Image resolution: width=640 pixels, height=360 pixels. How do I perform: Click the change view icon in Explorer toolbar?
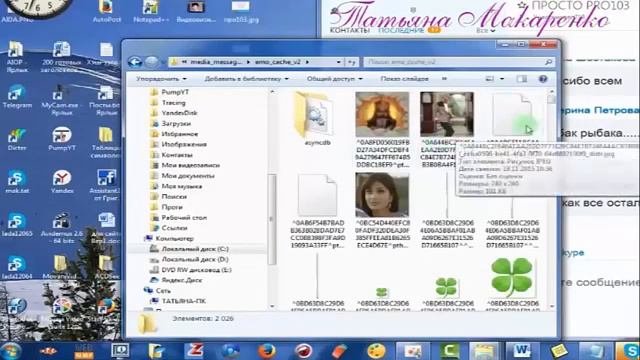pos(490,79)
